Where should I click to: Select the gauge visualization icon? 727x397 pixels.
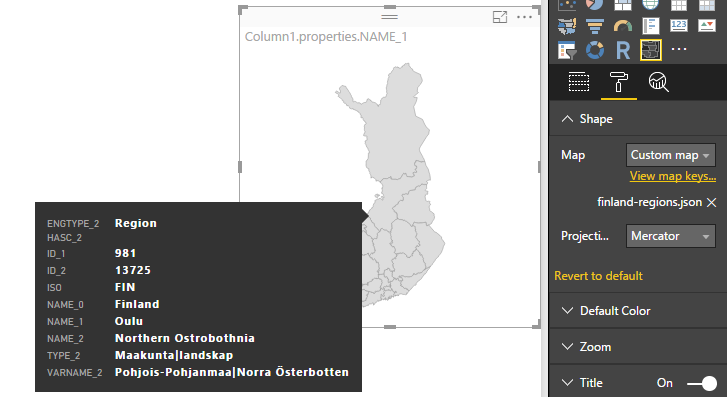click(623, 26)
